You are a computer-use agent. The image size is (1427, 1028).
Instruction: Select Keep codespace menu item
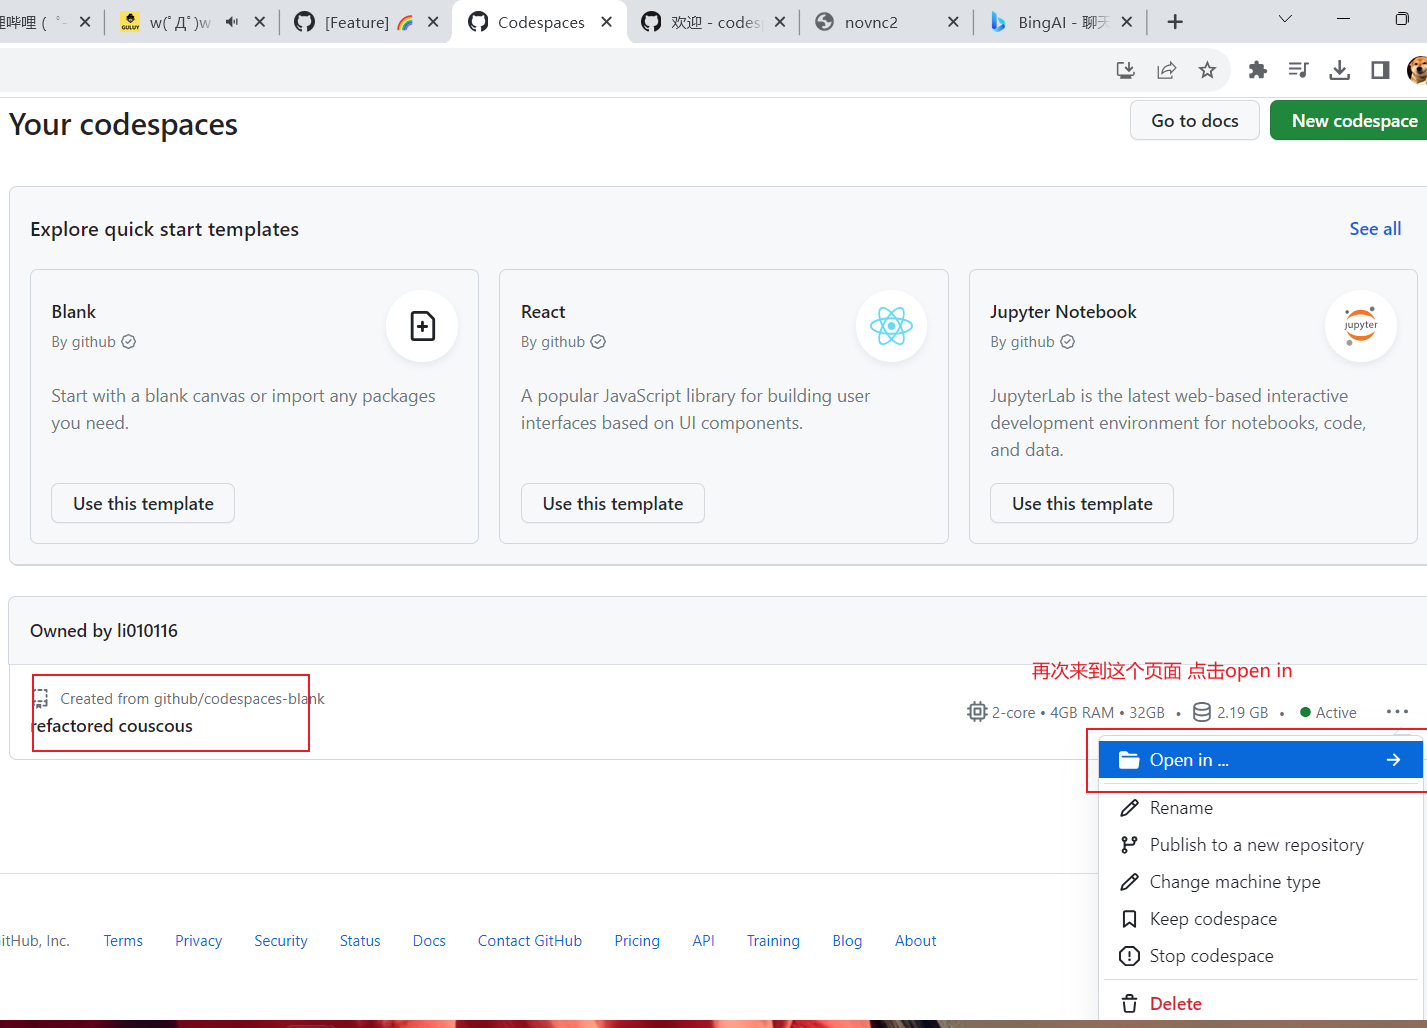[1260, 919]
